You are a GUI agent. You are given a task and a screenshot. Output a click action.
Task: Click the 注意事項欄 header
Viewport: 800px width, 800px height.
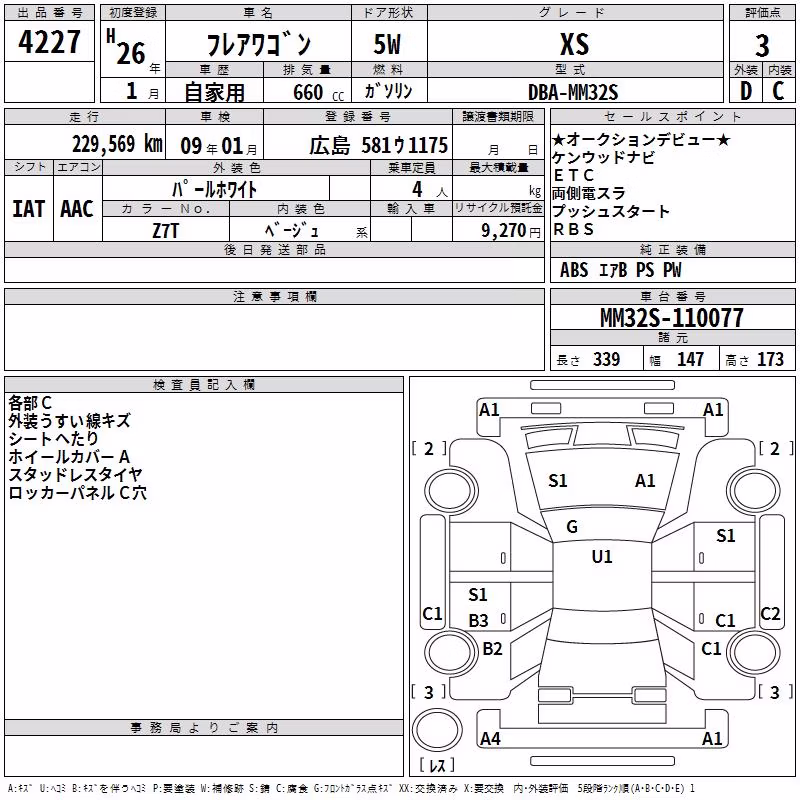275,297
